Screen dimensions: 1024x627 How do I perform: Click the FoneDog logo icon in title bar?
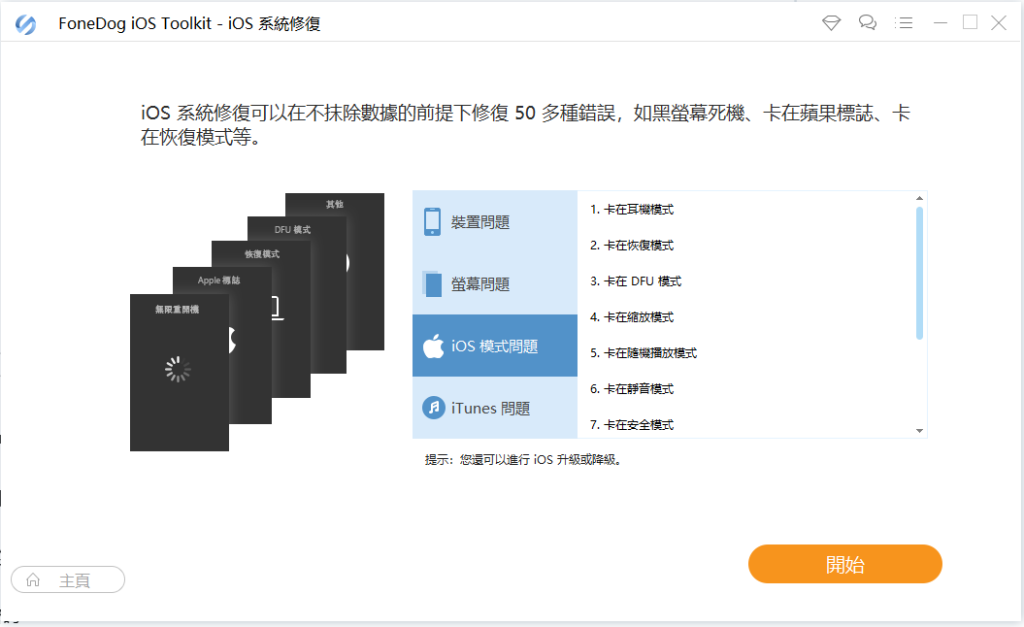pyautogui.click(x=25, y=24)
